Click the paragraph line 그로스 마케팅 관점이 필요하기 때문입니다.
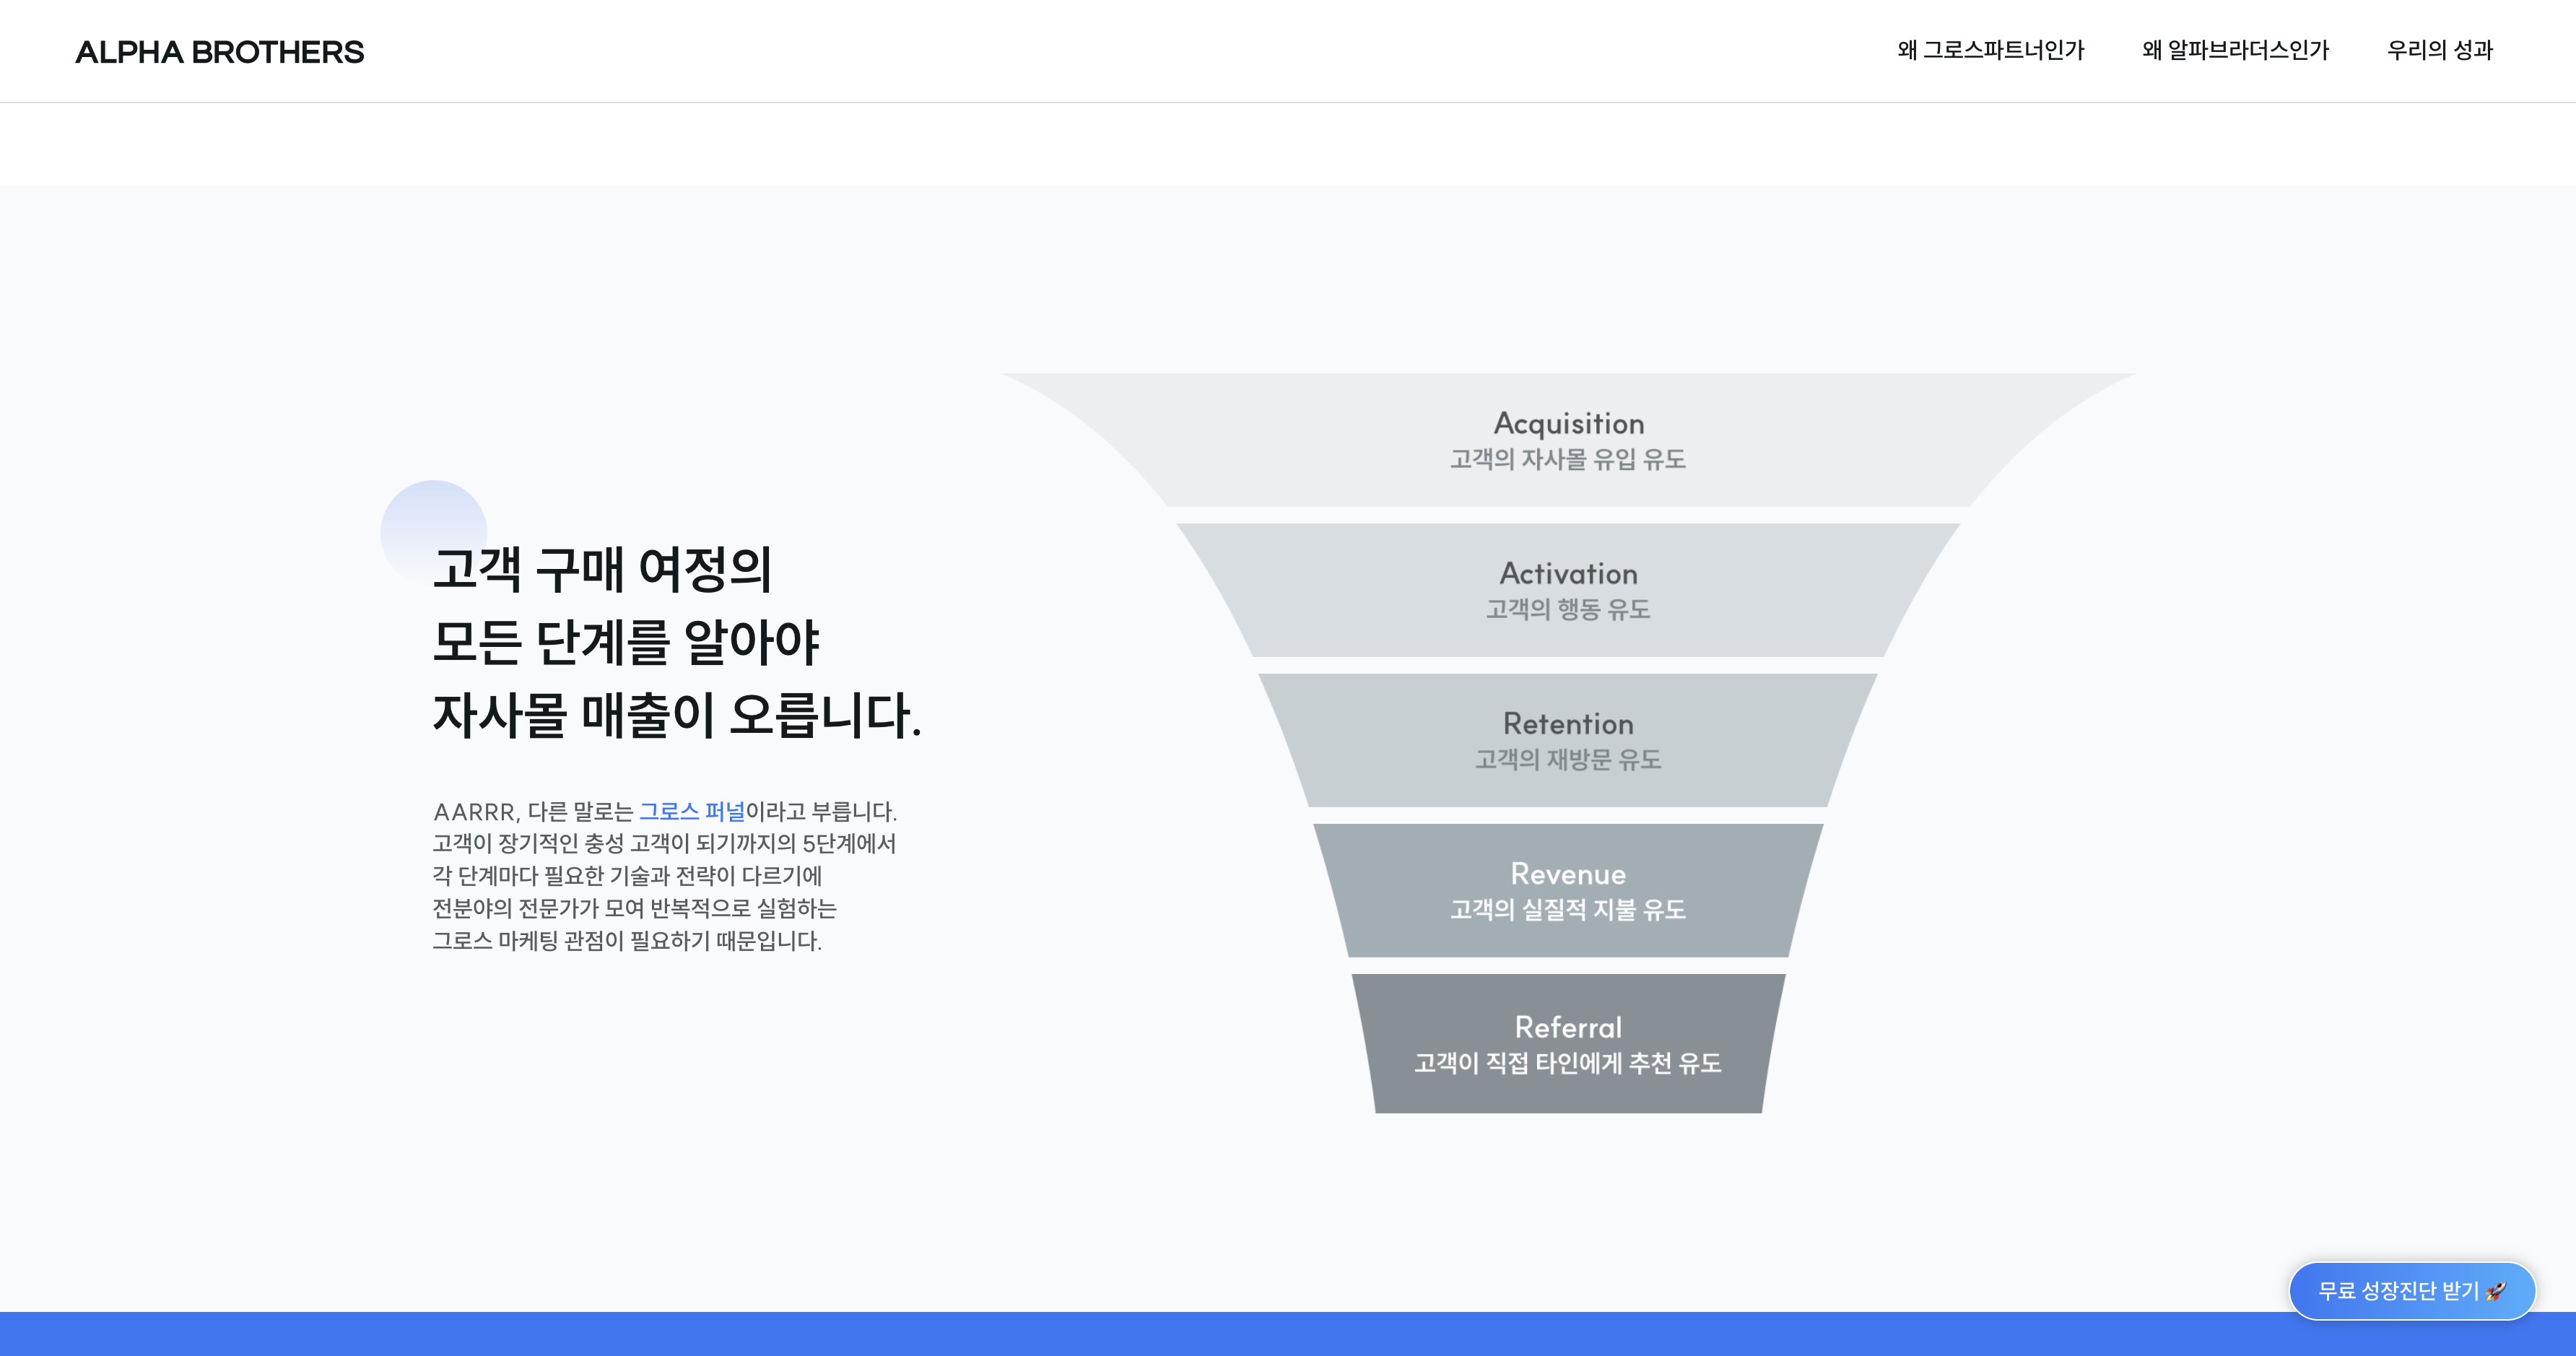 [627, 941]
